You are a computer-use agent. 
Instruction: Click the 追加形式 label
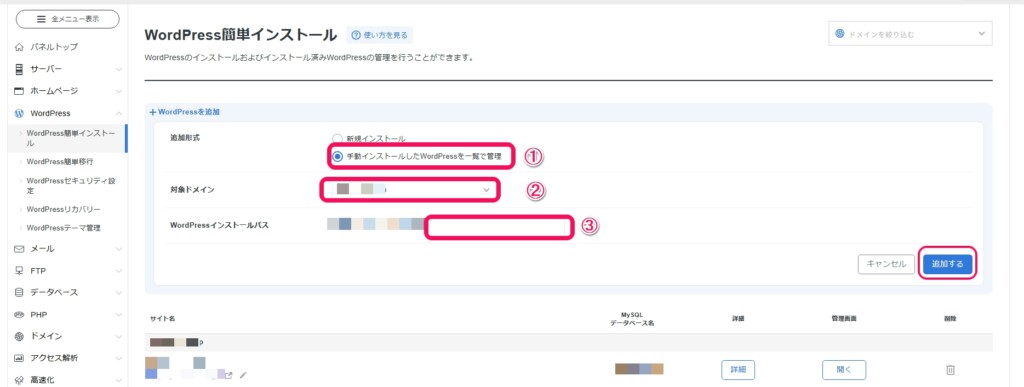(x=185, y=139)
